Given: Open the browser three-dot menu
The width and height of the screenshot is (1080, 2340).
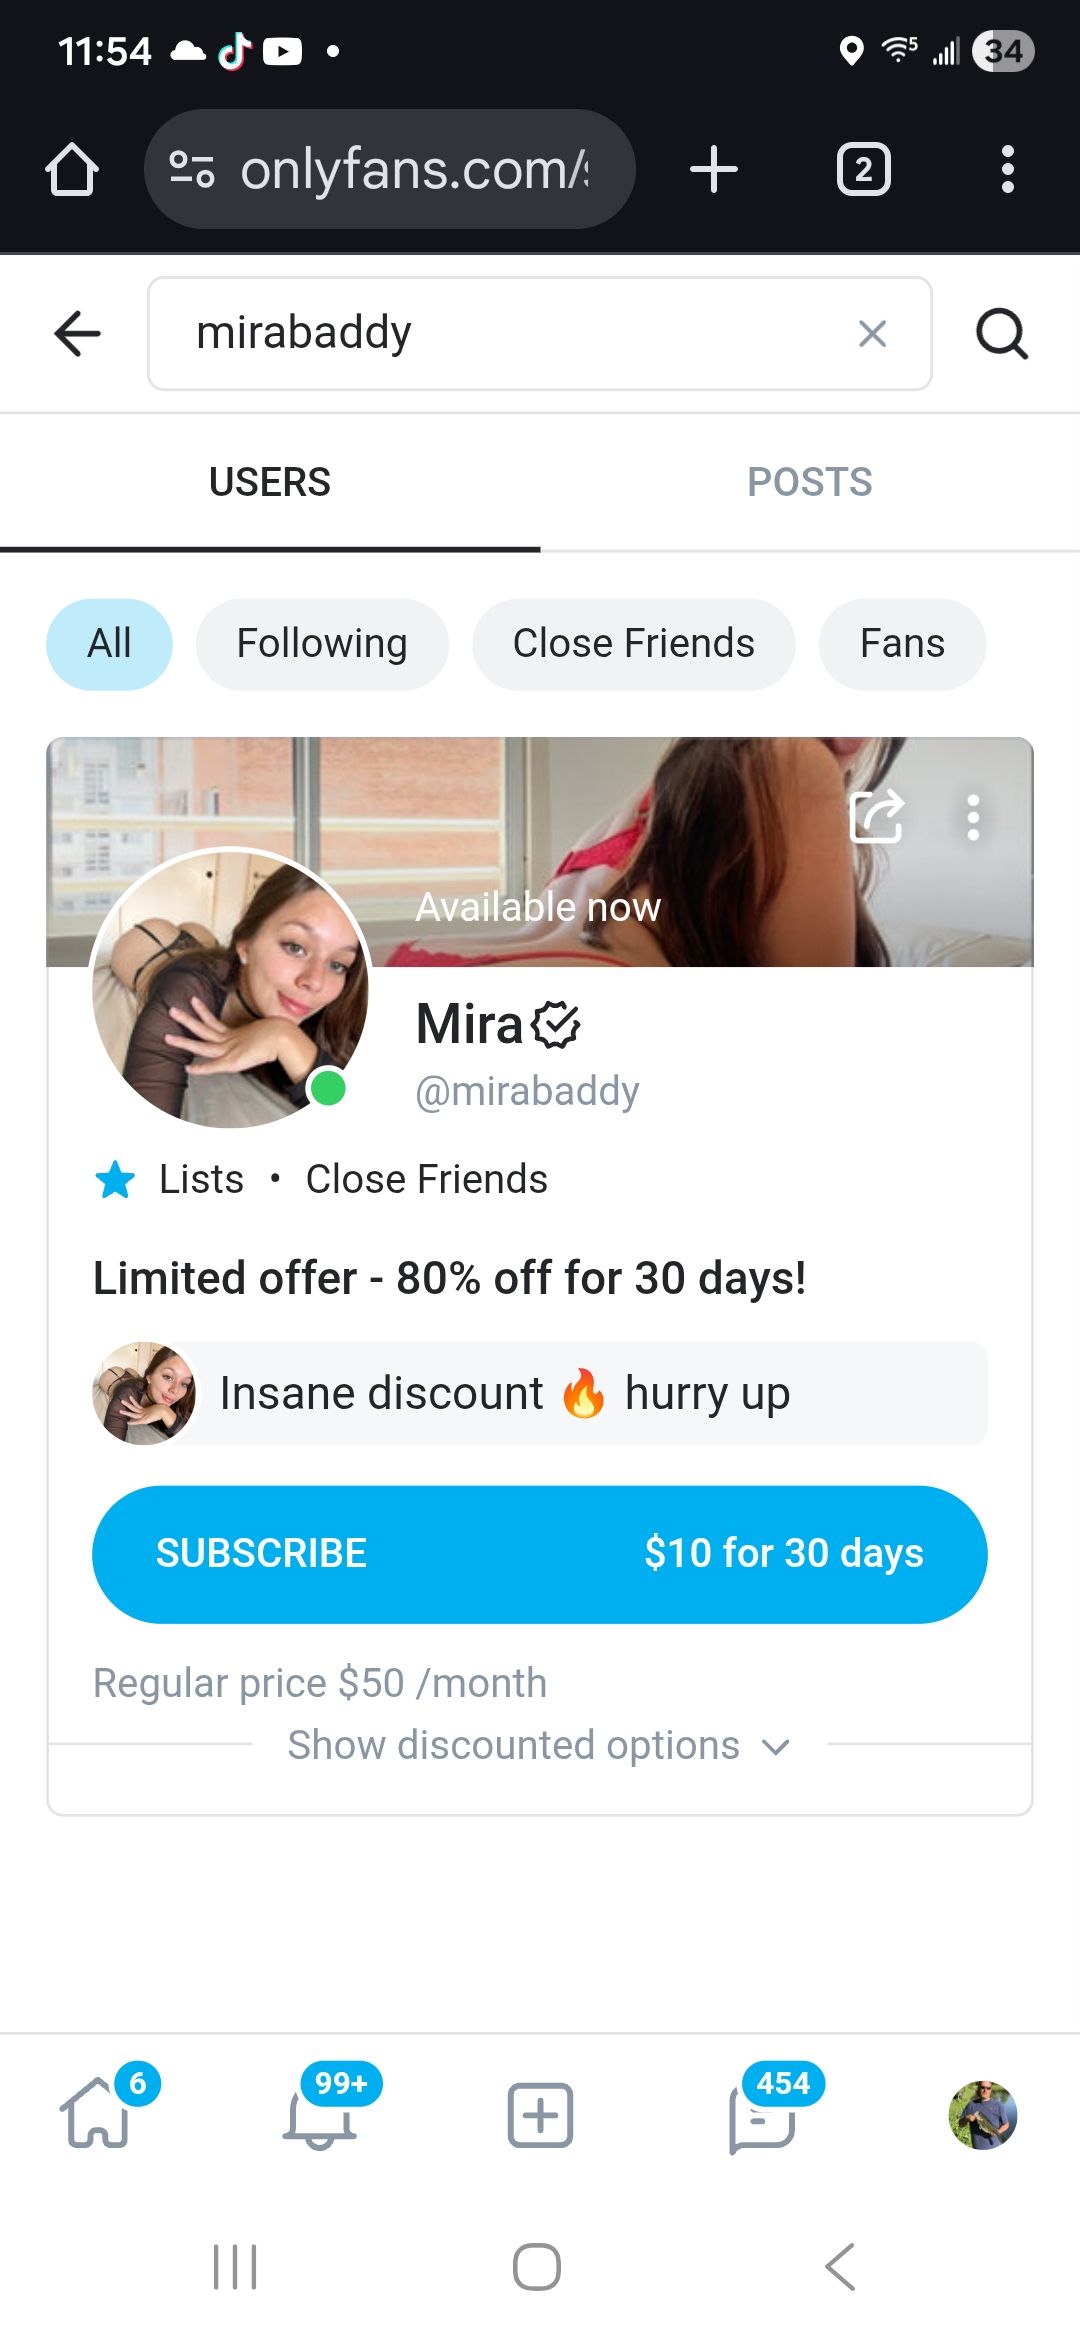Looking at the screenshot, I should (x=1007, y=169).
